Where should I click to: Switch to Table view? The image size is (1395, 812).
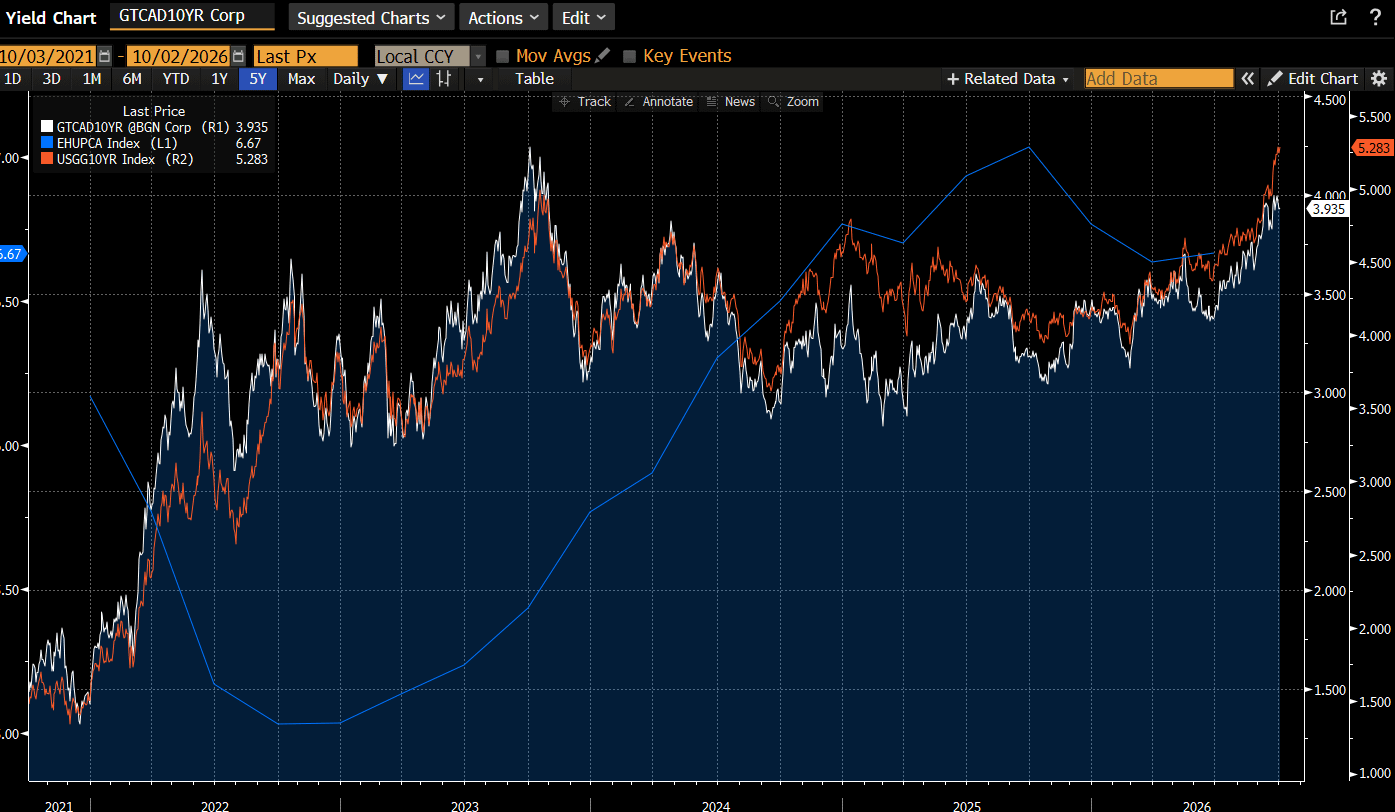pos(534,79)
